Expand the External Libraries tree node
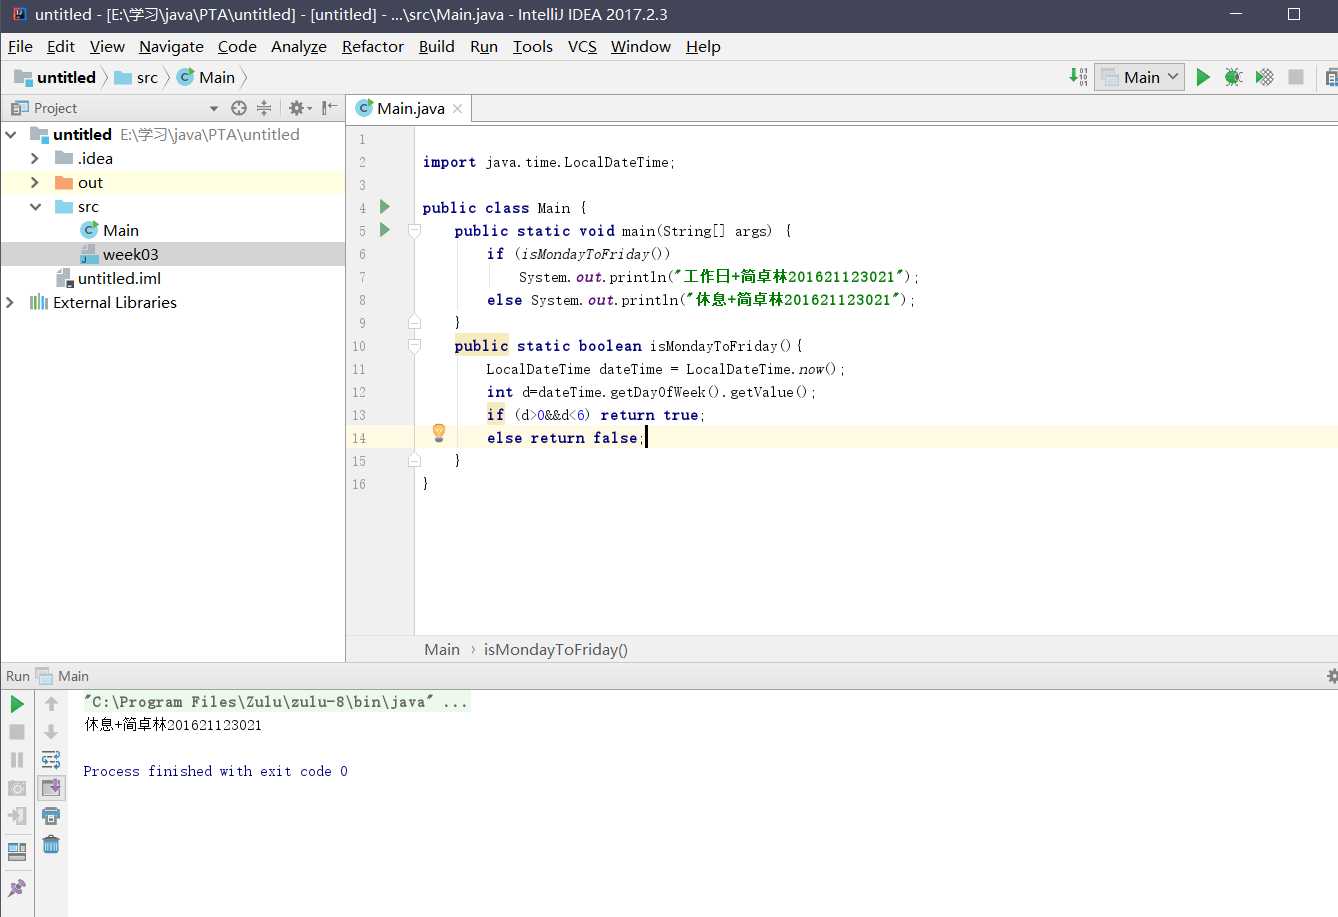 (x=11, y=302)
